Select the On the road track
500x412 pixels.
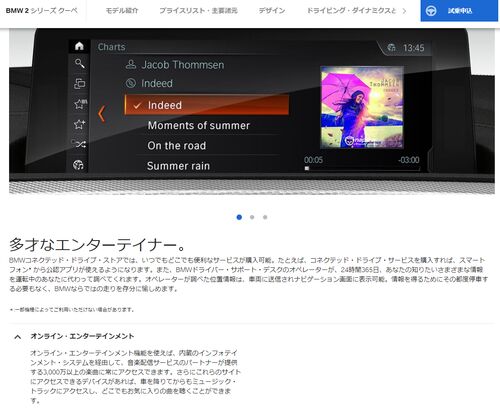click(177, 146)
